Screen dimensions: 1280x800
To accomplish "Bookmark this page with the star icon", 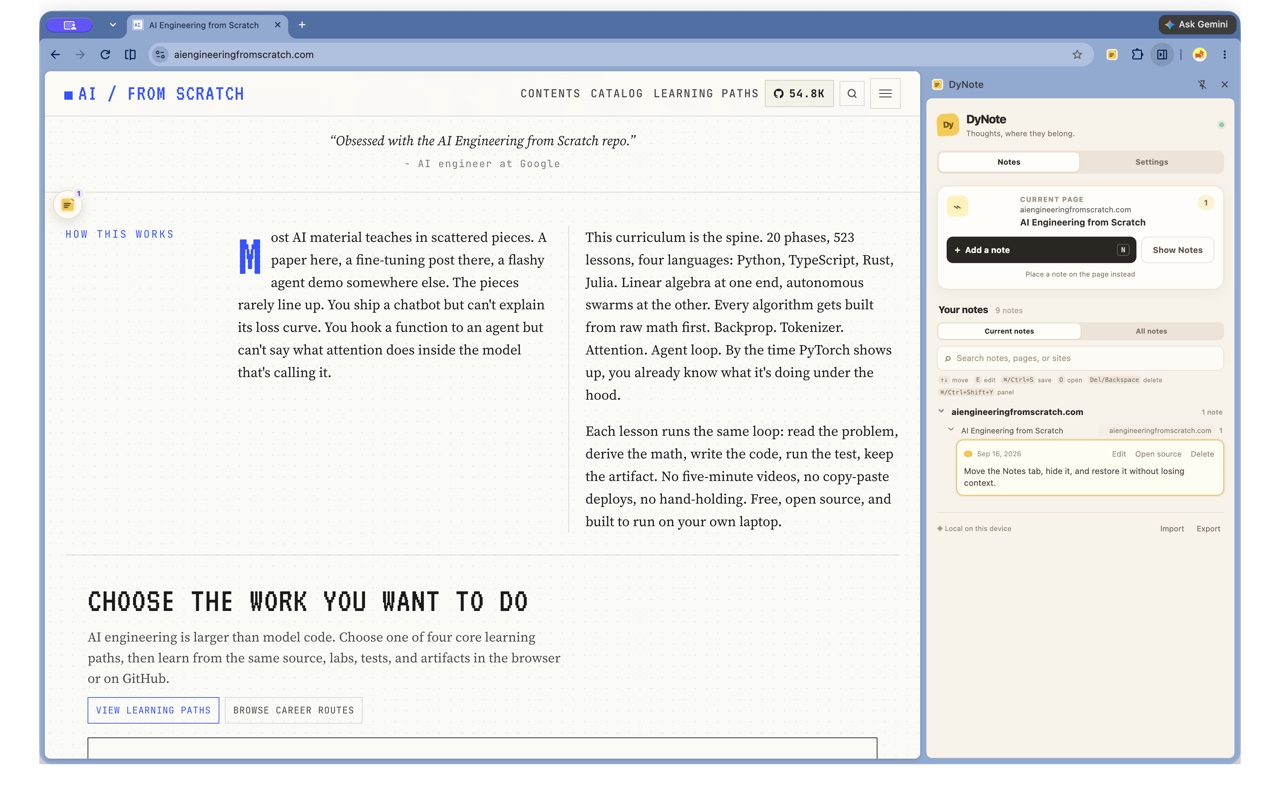I will 1077,55.
